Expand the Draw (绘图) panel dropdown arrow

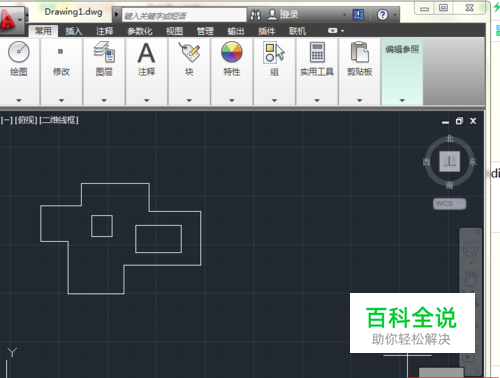[19, 100]
